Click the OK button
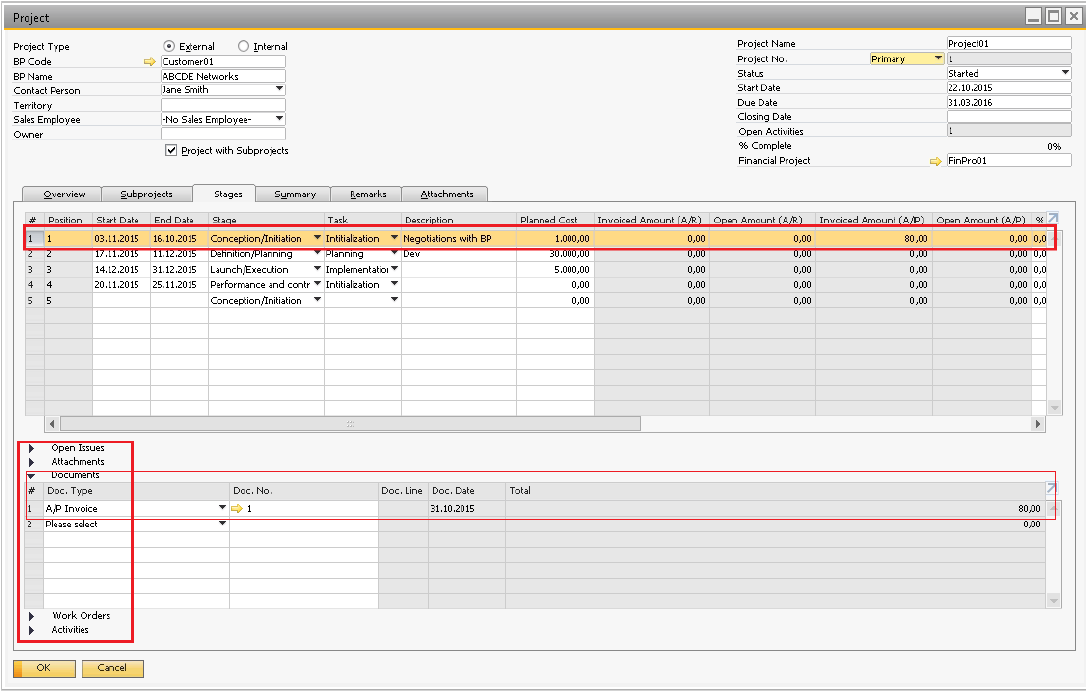The image size is (1086, 691). point(43,668)
